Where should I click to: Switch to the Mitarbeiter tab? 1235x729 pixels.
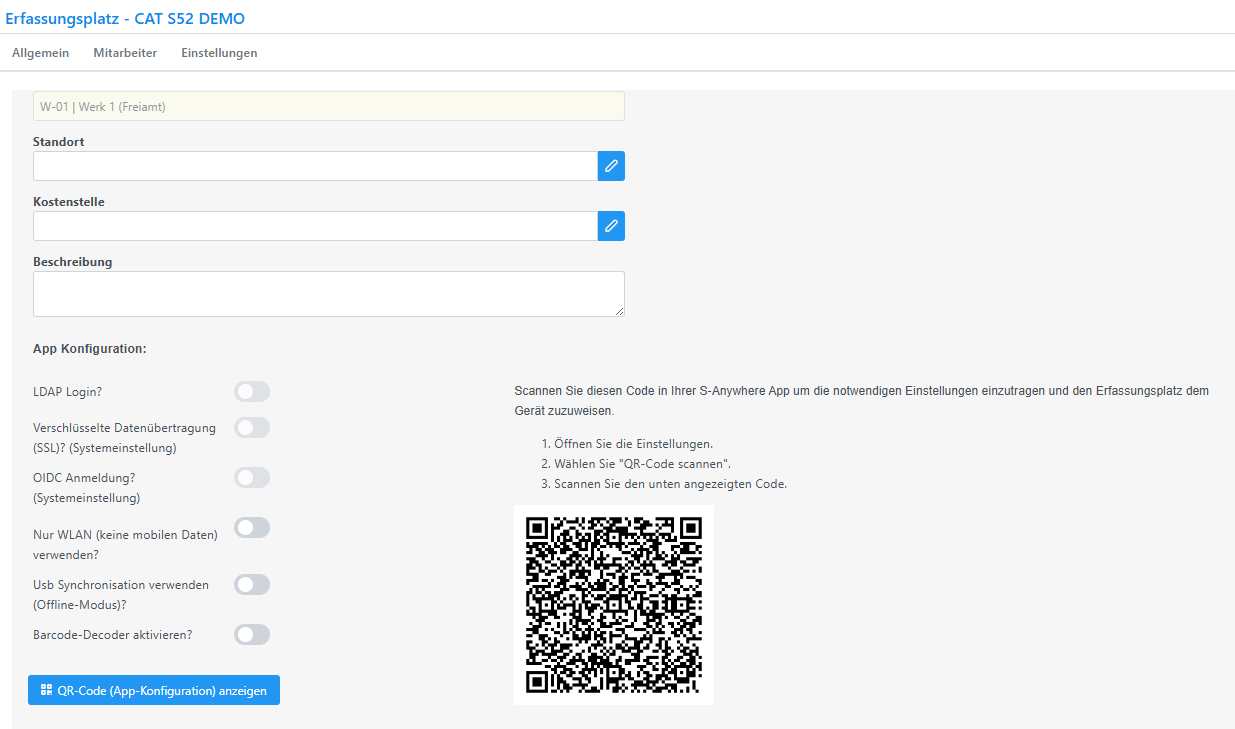(x=125, y=53)
